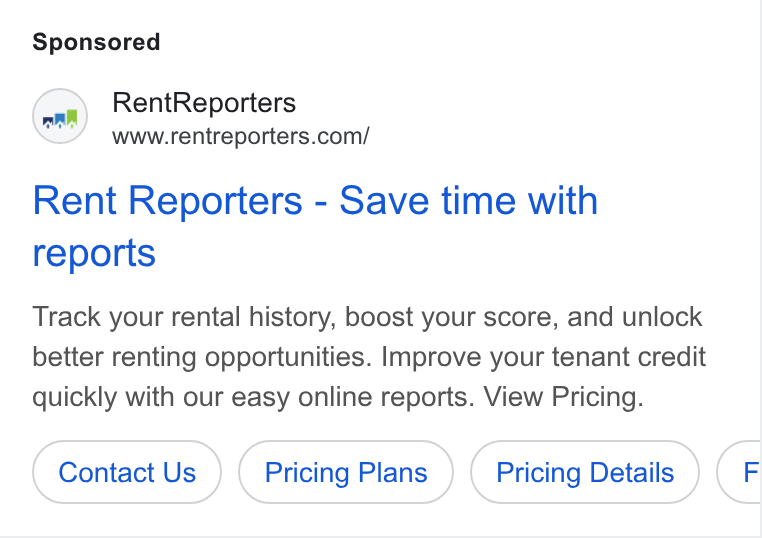Click the Sponsored label
The width and height of the screenshot is (762, 538).
click(96, 42)
